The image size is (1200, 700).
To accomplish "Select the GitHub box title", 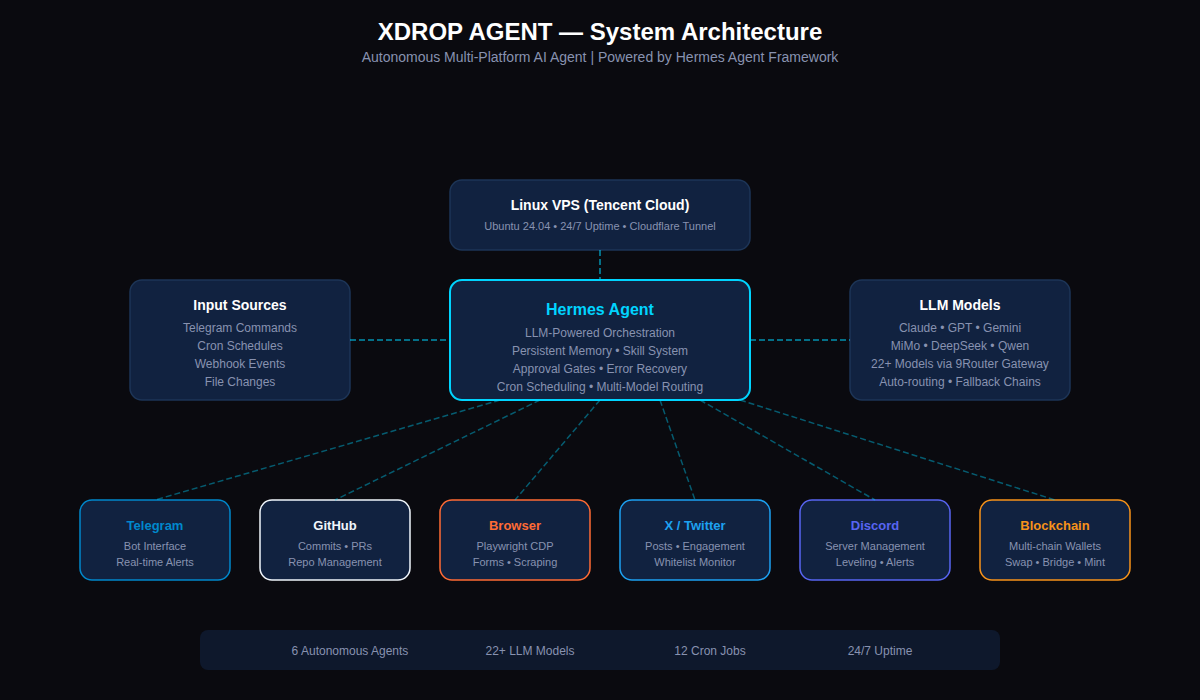I will [335, 525].
